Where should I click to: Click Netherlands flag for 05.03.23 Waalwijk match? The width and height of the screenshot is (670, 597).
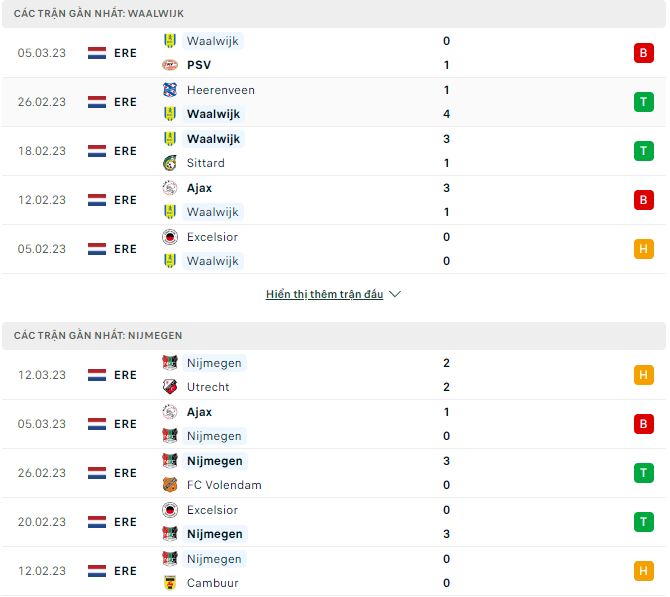(x=97, y=53)
